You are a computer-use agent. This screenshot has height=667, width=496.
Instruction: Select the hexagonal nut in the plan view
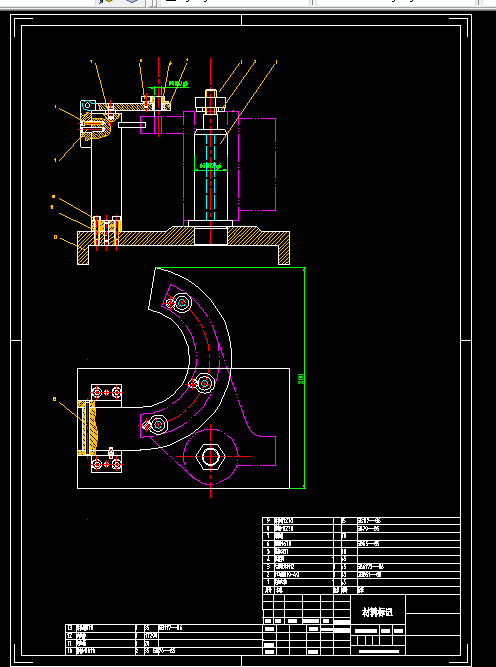(x=211, y=457)
